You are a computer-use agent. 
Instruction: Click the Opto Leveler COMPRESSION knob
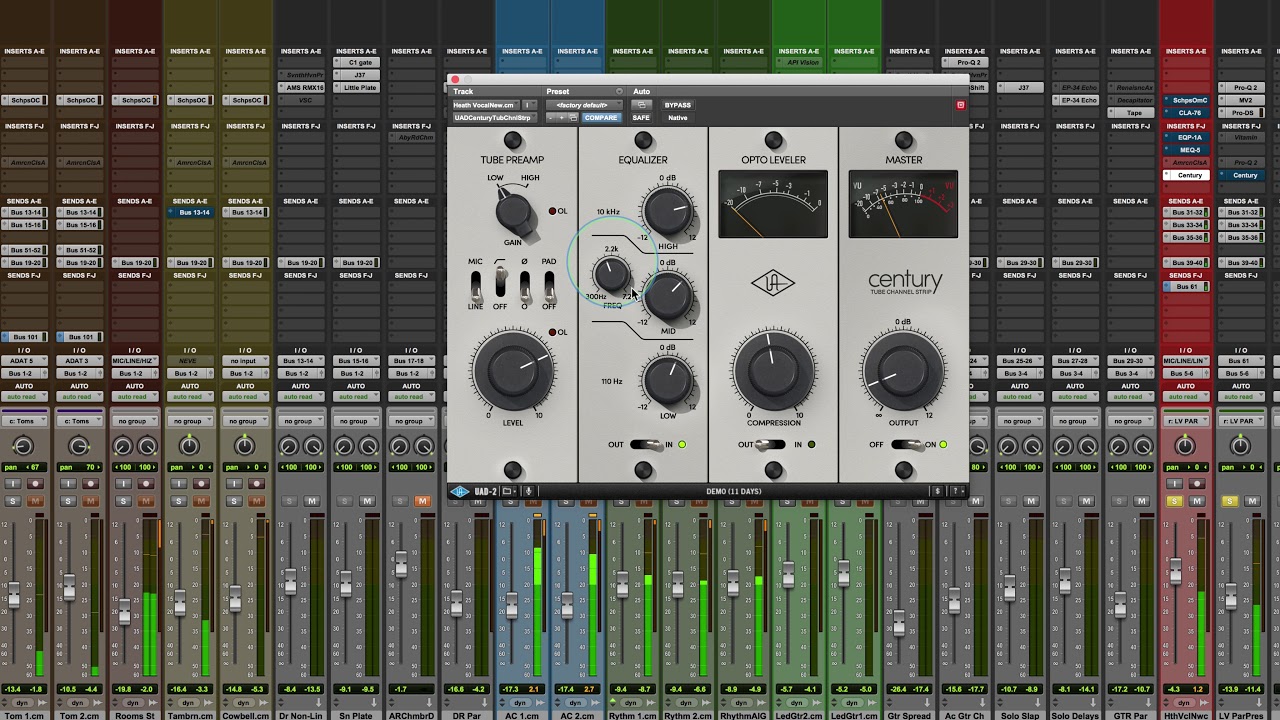[x=773, y=372]
